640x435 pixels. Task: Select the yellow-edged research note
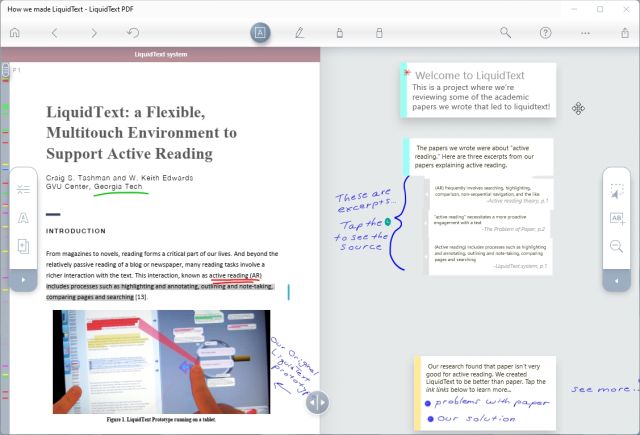[x=485, y=393]
